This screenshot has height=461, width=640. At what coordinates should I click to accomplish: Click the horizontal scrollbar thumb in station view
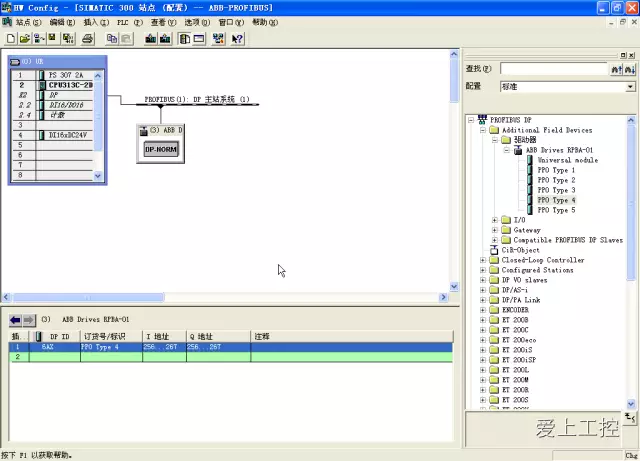[88, 298]
